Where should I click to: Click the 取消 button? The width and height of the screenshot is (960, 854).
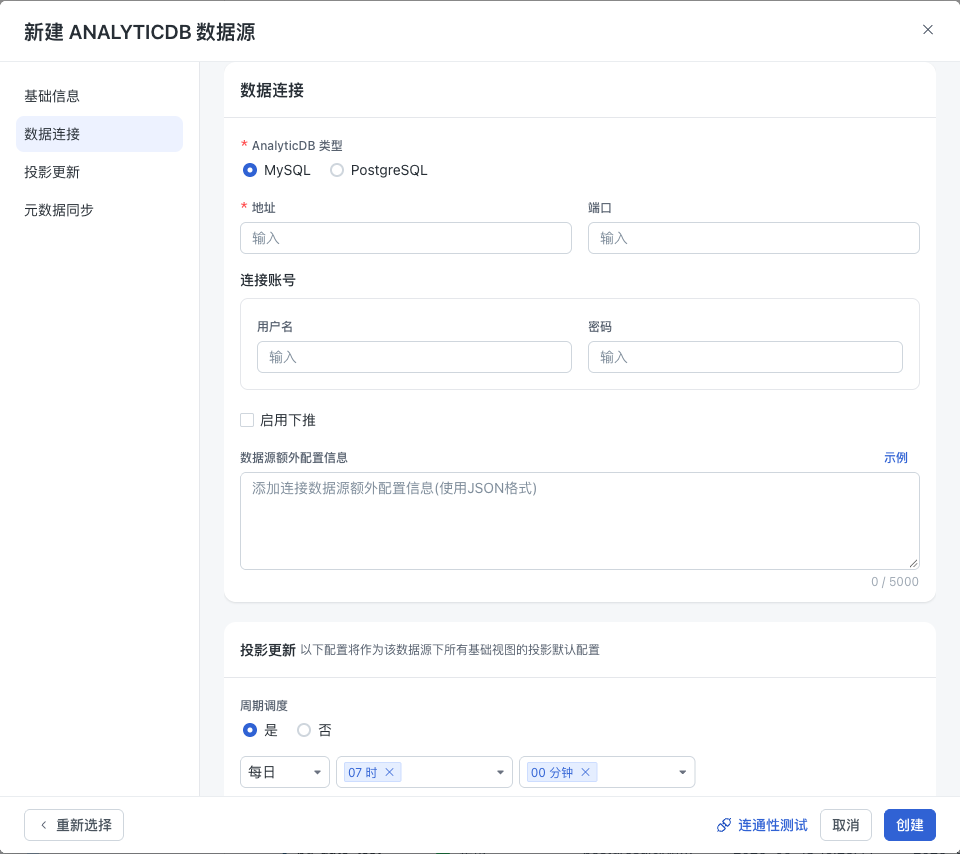pyautogui.click(x=846, y=825)
